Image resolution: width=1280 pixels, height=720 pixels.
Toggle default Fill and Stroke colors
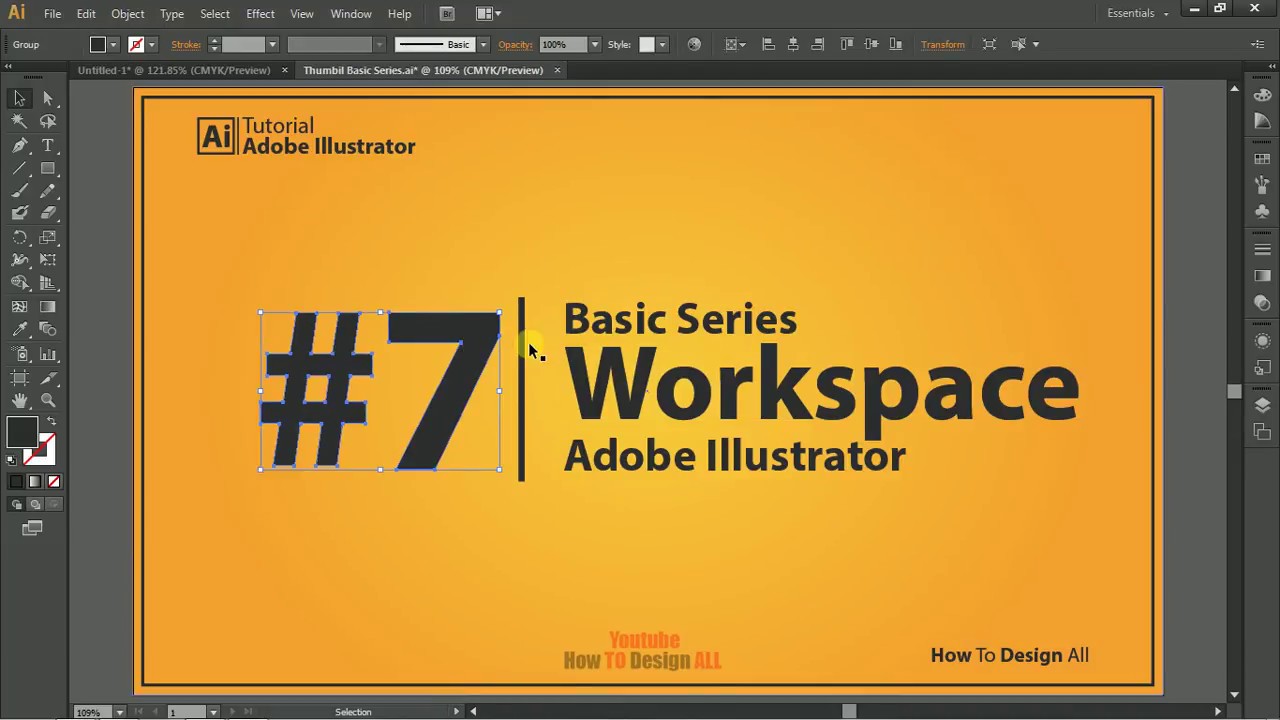coord(10,458)
